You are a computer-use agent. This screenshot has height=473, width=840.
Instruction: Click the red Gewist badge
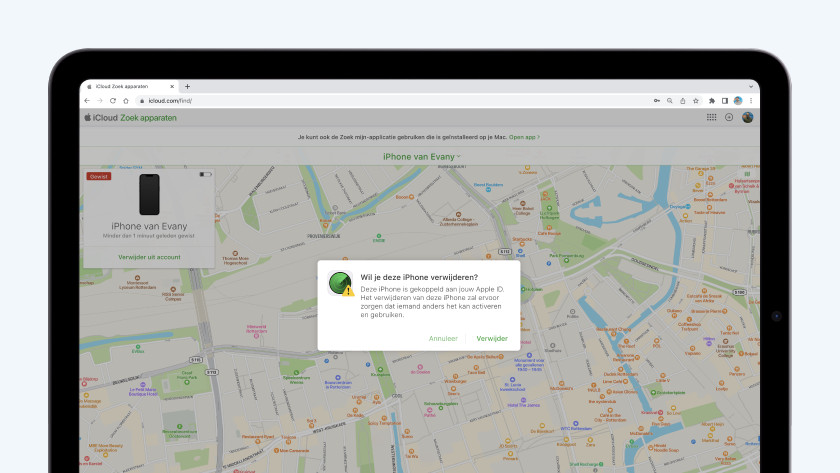click(99, 176)
